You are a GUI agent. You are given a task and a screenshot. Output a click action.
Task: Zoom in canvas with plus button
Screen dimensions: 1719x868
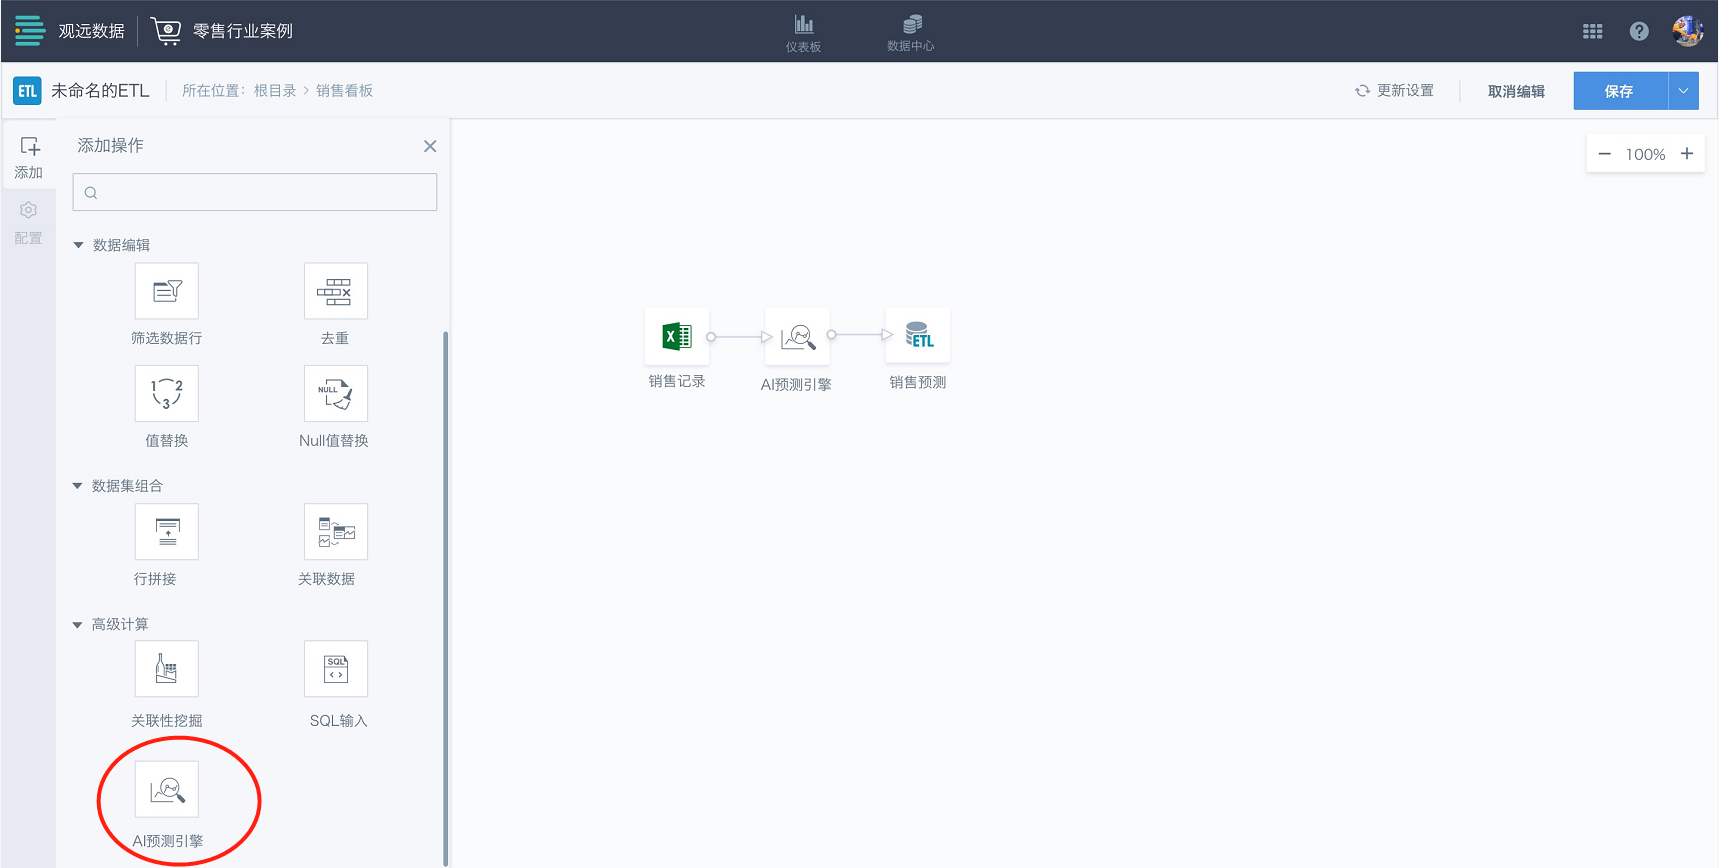tap(1687, 154)
